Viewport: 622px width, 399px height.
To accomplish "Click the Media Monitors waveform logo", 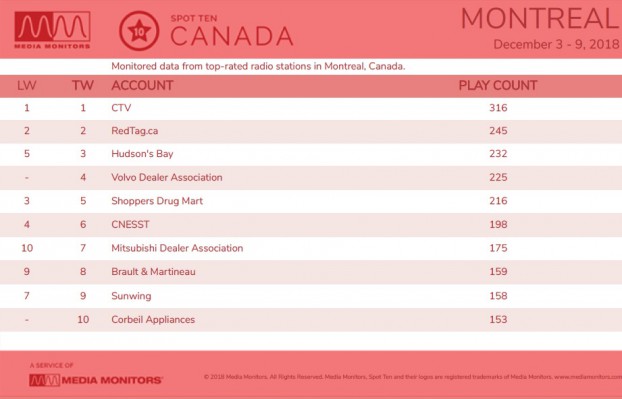I will coord(52,30).
